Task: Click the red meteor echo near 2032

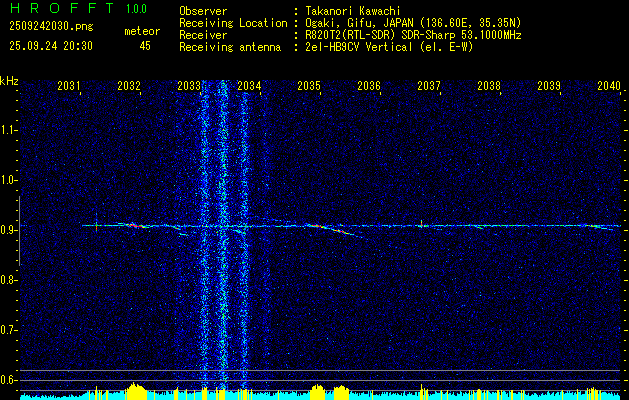Action: pyautogui.click(x=135, y=226)
